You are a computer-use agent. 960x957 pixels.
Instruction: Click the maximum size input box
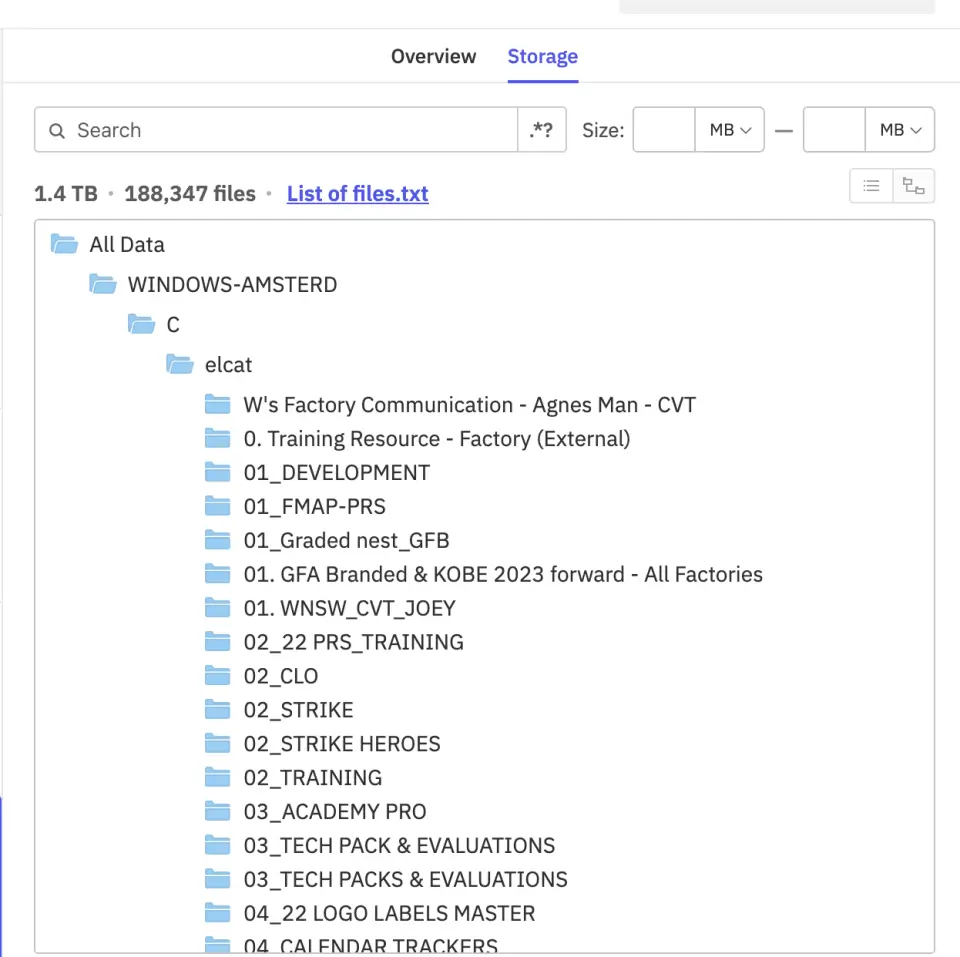pos(834,130)
